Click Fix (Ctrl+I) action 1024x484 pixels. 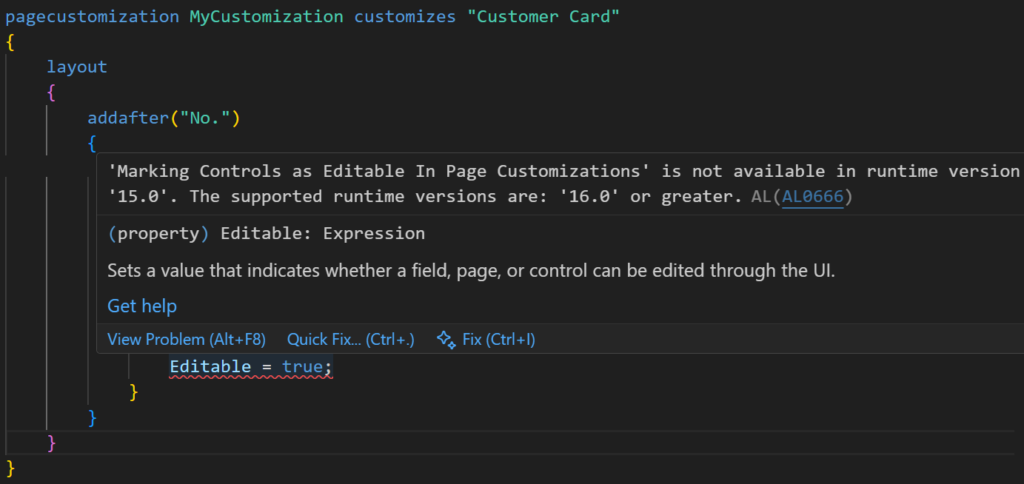498,340
